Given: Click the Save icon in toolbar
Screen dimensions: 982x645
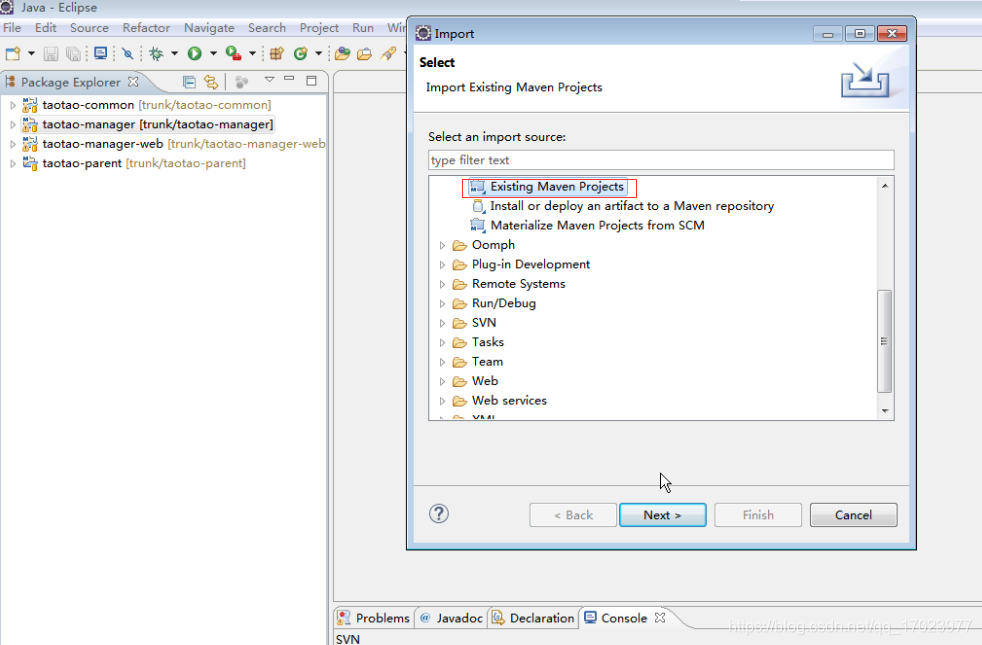Looking at the screenshot, I should [51, 54].
